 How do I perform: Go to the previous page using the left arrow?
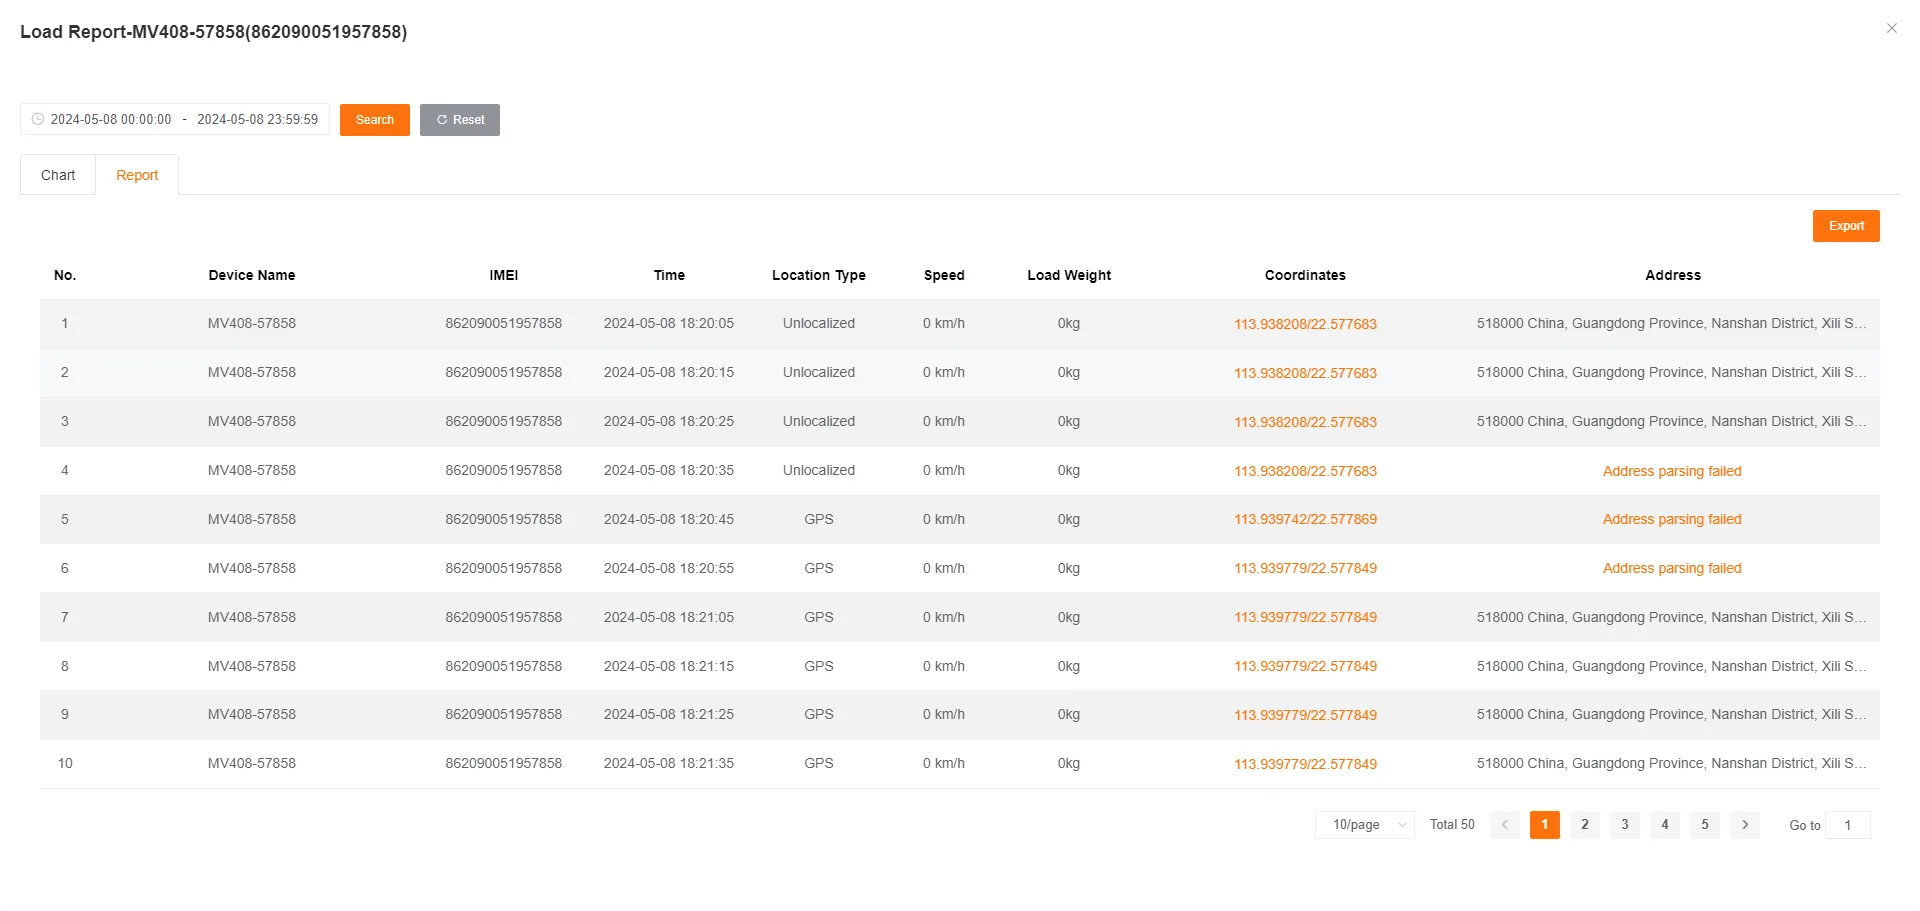tap(1504, 825)
